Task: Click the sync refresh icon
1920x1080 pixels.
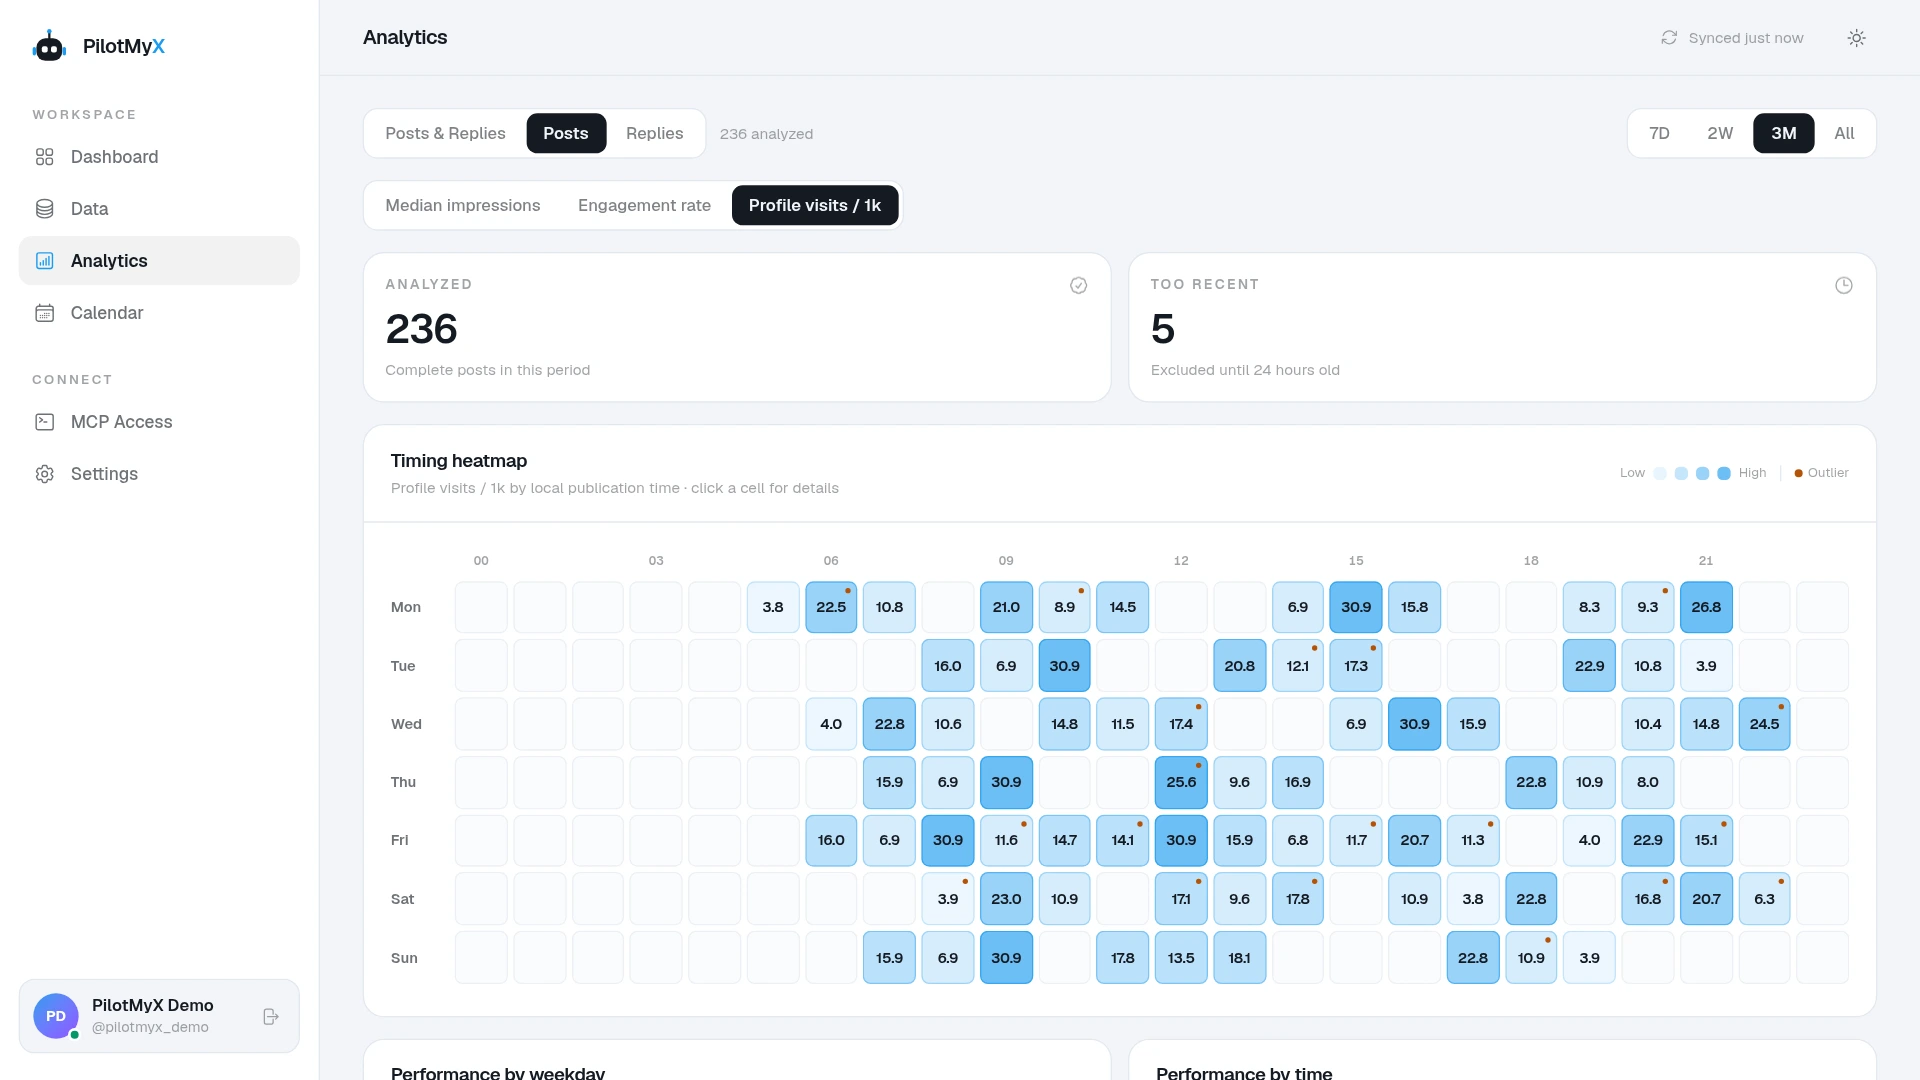Action: [x=1669, y=38]
